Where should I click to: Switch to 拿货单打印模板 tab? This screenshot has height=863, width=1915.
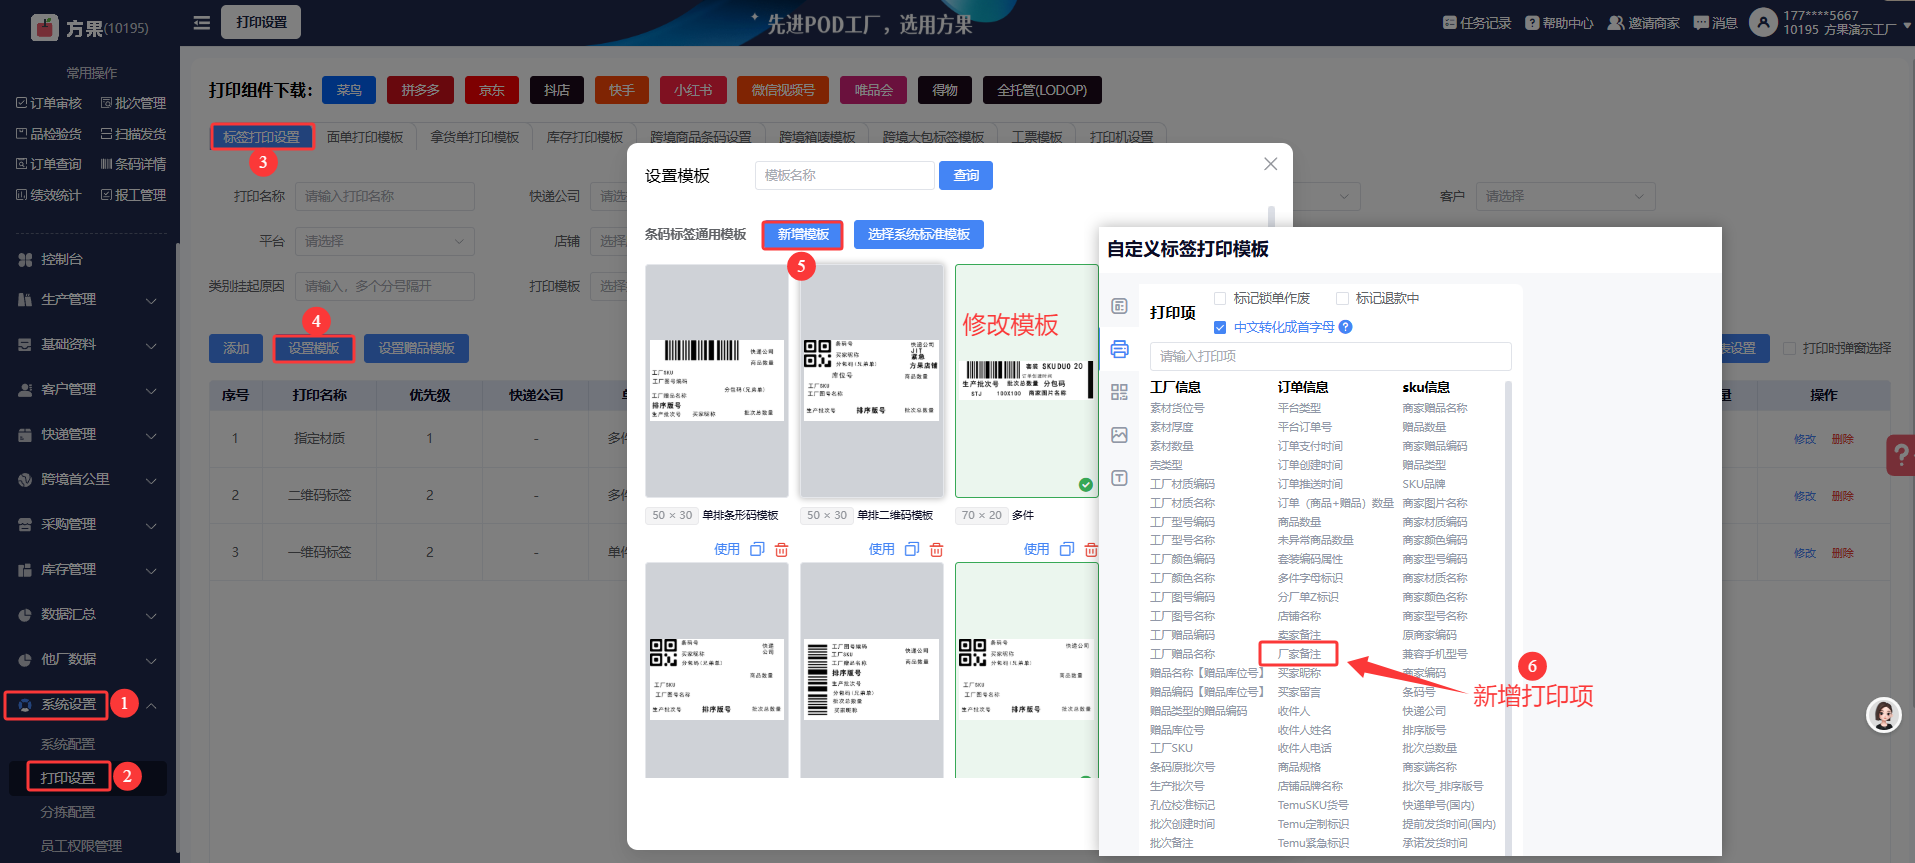475,137
